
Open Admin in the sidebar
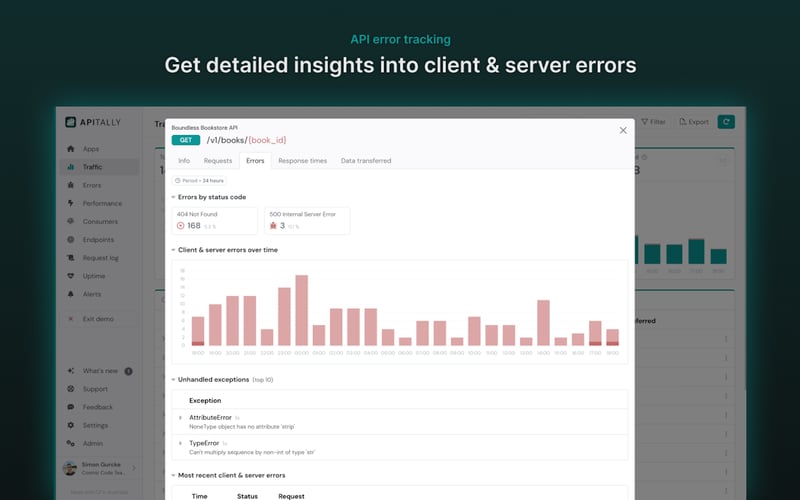[x=98, y=443]
